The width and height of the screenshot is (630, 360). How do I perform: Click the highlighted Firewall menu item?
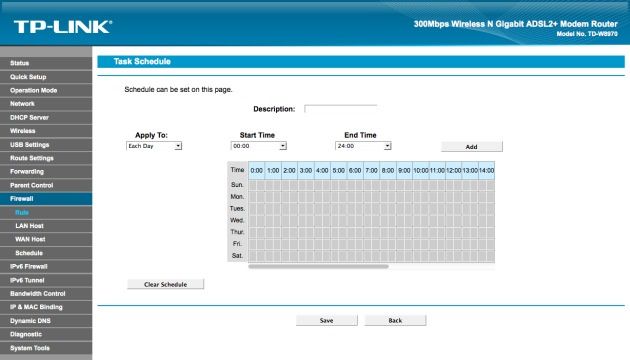46,199
